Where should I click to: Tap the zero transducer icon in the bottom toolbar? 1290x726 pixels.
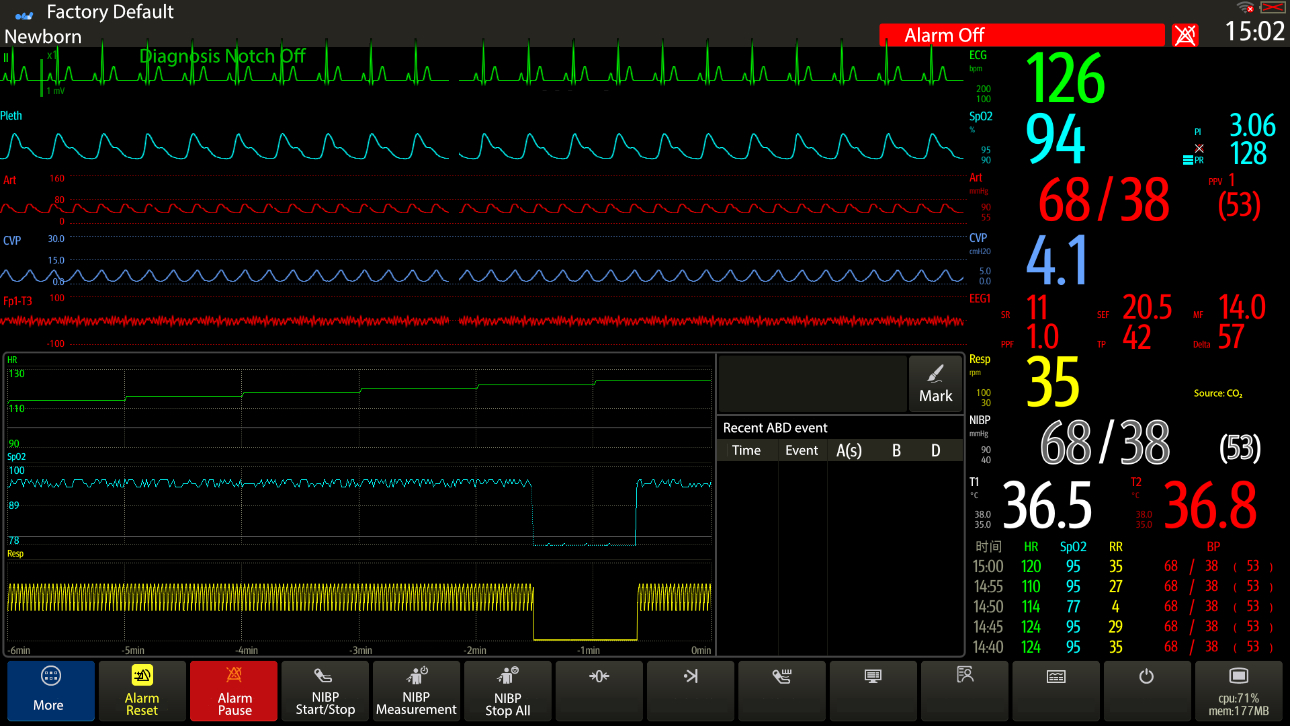(x=598, y=691)
